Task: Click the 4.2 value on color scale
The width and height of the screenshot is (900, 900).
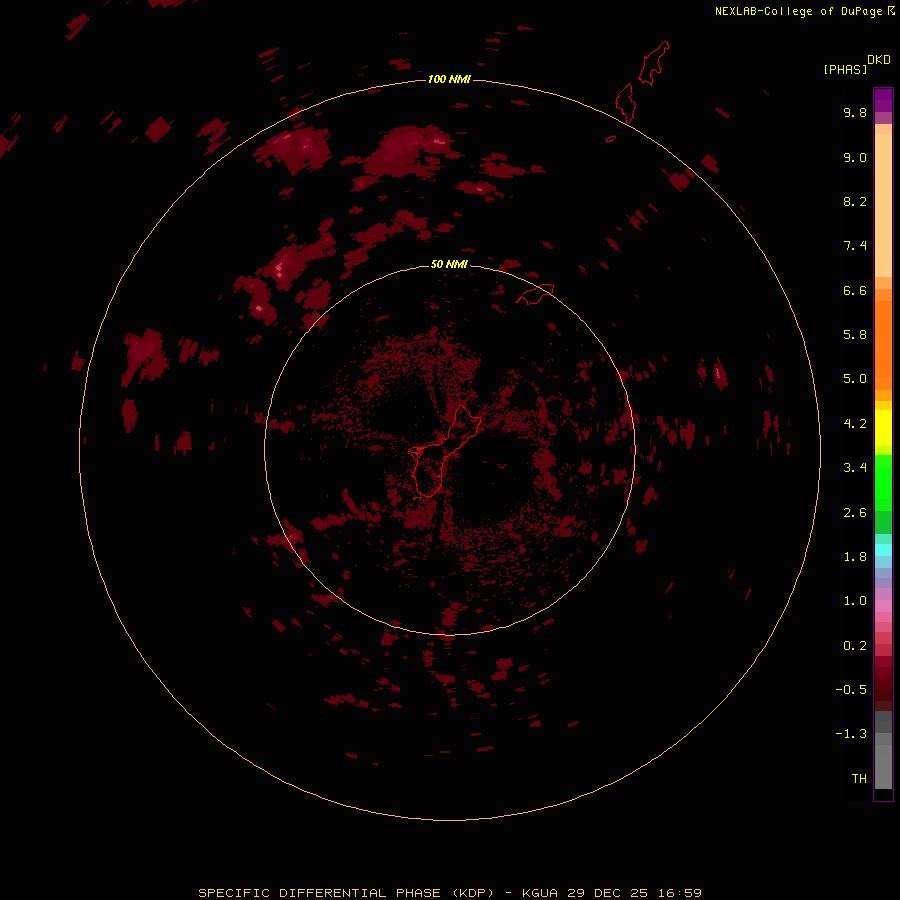Action: click(855, 424)
